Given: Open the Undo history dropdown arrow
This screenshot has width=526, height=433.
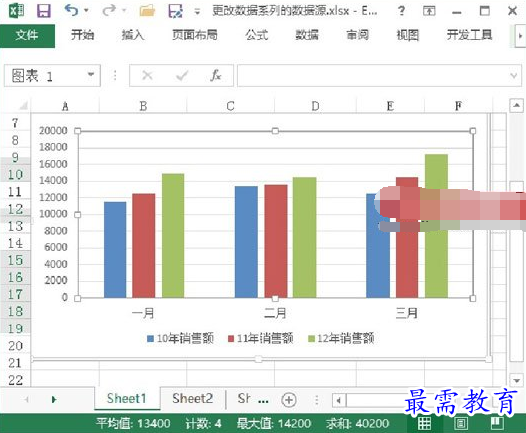Looking at the screenshot, I should click(86, 11).
